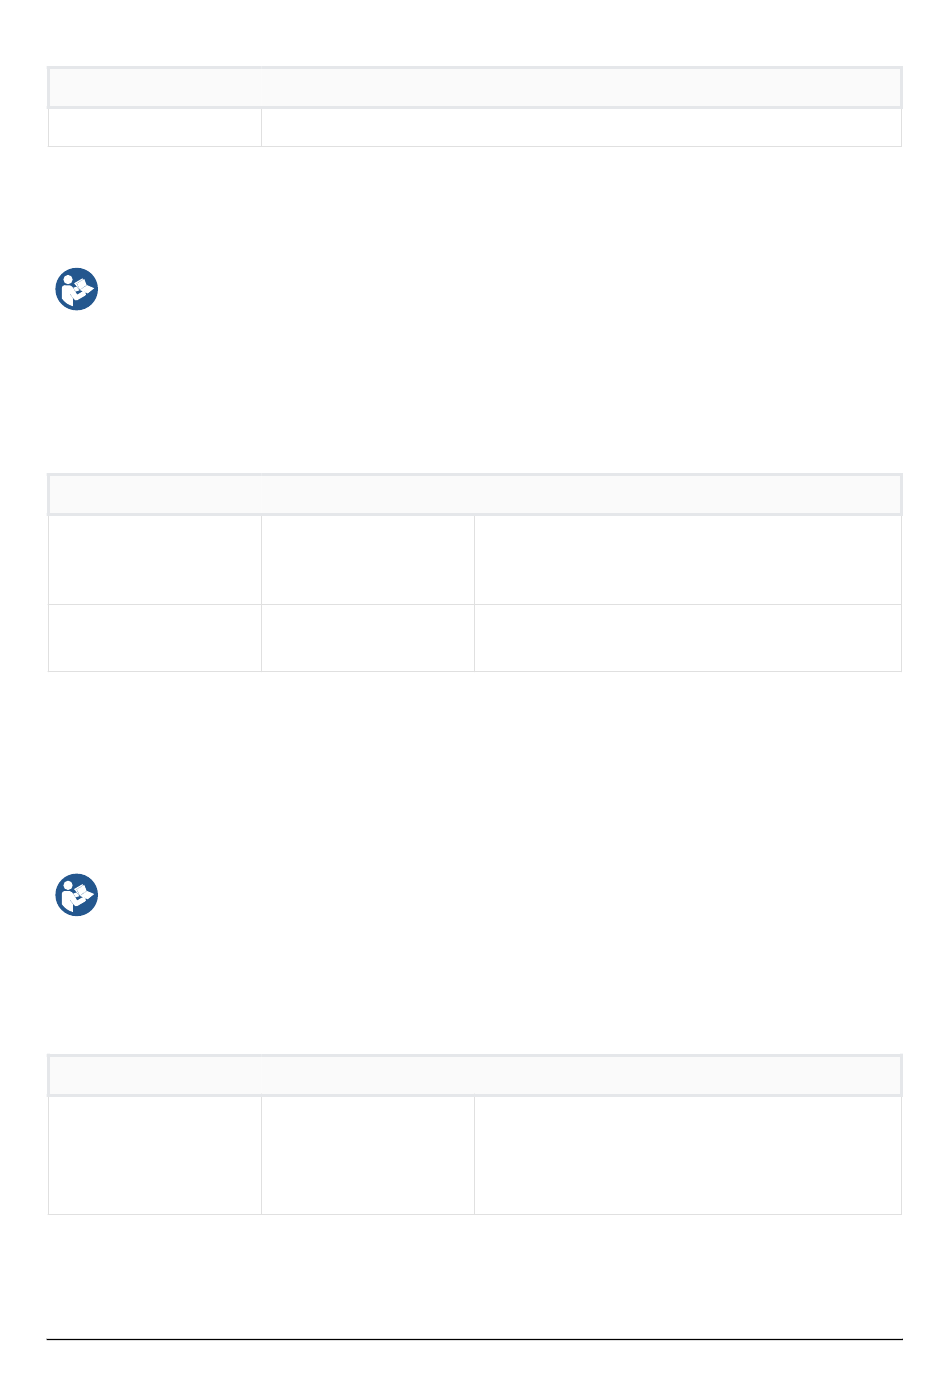Click the horizontal footer rule at page bottom
This screenshot has width=950, height=1387.
coord(475,1340)
